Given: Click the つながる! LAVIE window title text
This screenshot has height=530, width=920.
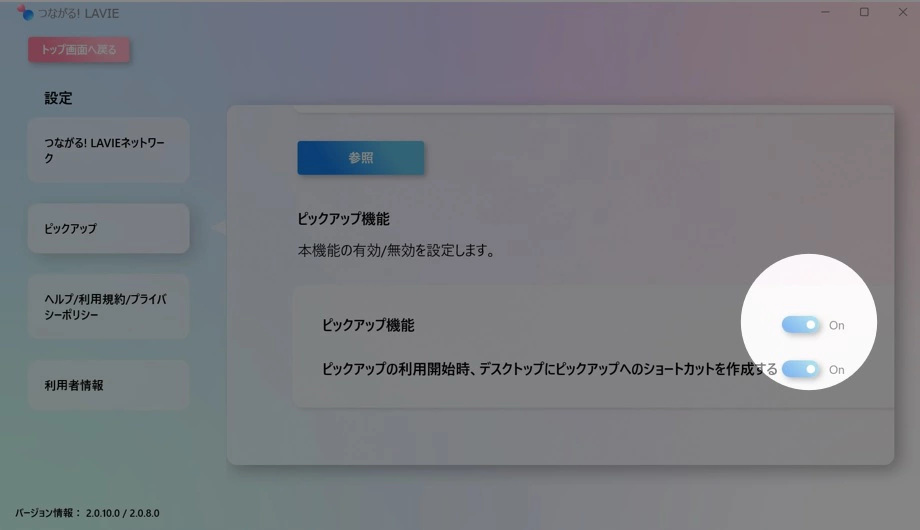Looking at the screenshot, I should tap(79, 13).
